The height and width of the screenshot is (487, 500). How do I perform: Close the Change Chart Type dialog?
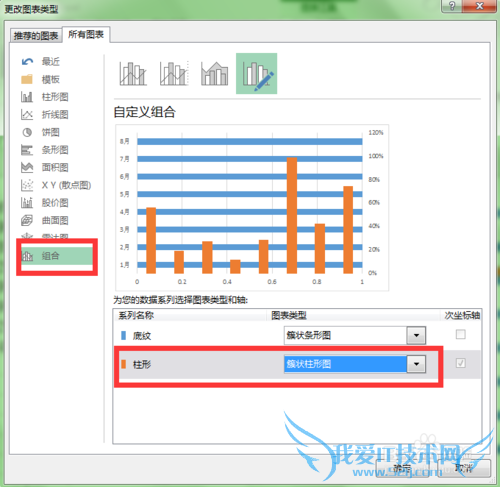tap(479, 6)
